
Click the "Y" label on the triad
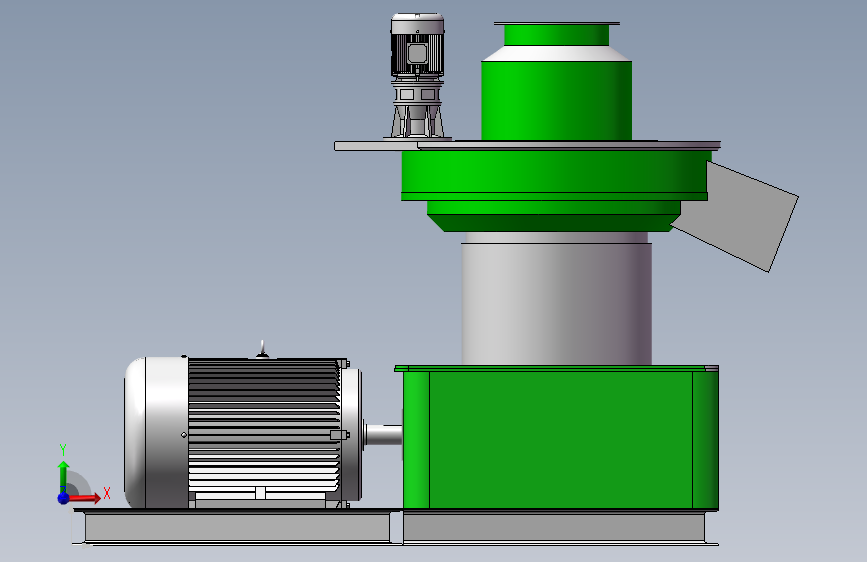[x=63, y=450]
